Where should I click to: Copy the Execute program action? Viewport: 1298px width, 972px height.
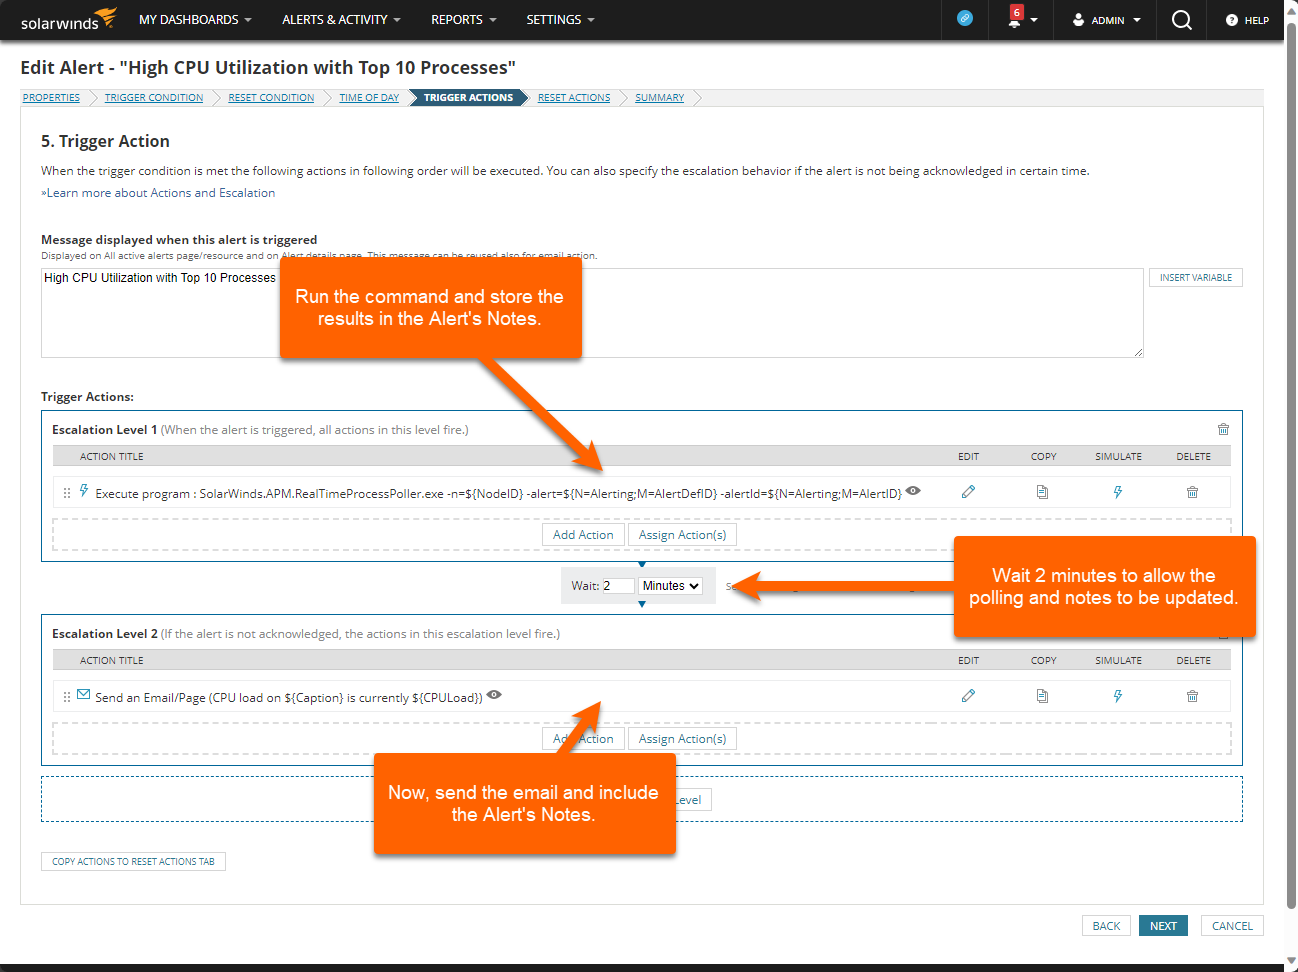[1042, 492]
